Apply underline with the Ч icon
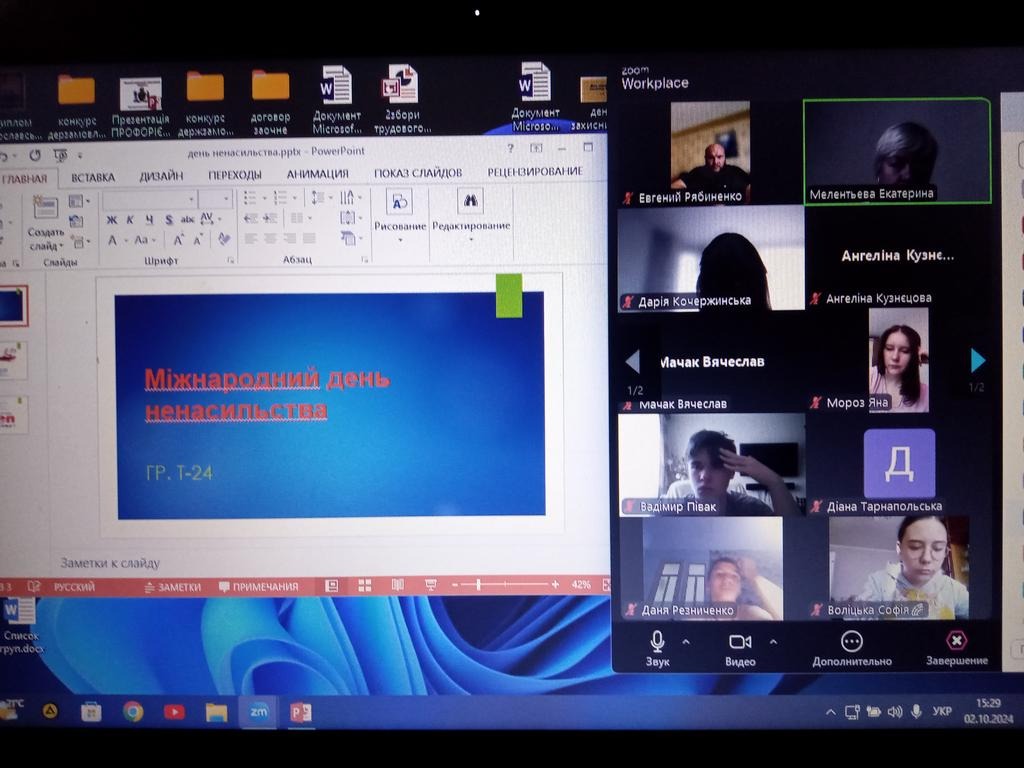The height and width of the screenshot is (768, 1024). point(149,220)
